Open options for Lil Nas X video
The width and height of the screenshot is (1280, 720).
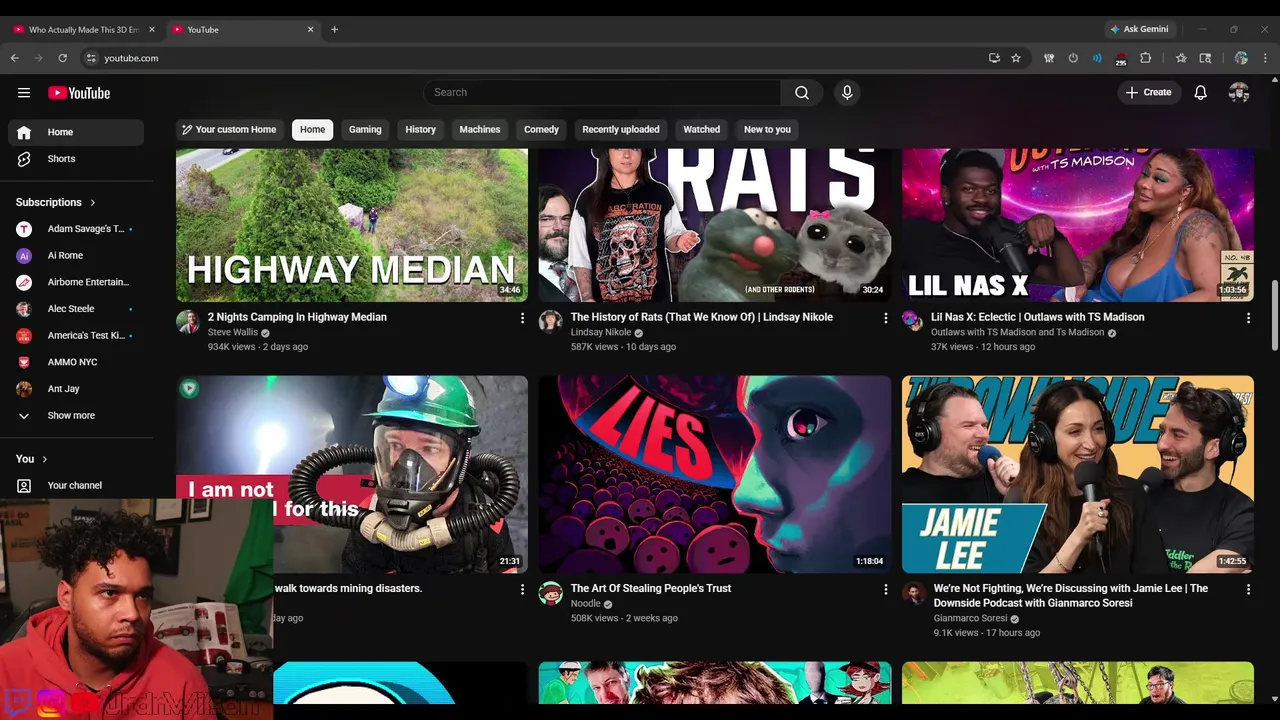[1248, 318]
